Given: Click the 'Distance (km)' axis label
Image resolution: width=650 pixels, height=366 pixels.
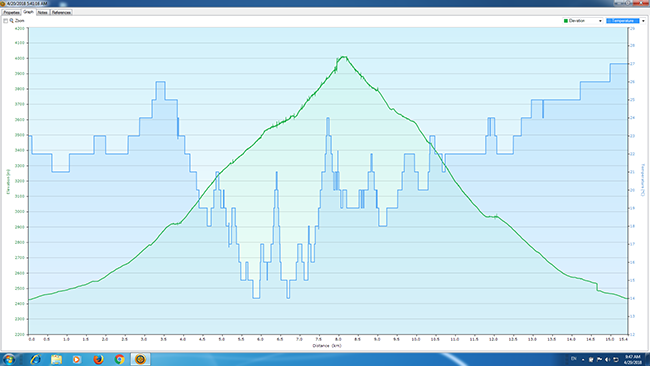Looking at the screenshot, I should [x=327, y=346].
